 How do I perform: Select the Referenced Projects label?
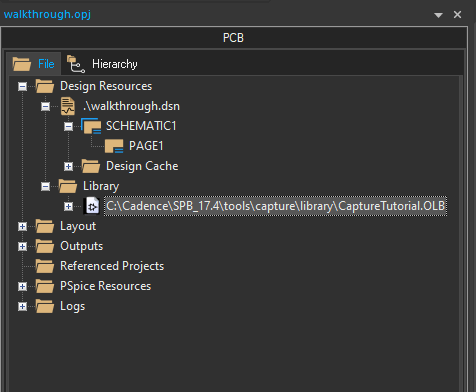point(112,266)
